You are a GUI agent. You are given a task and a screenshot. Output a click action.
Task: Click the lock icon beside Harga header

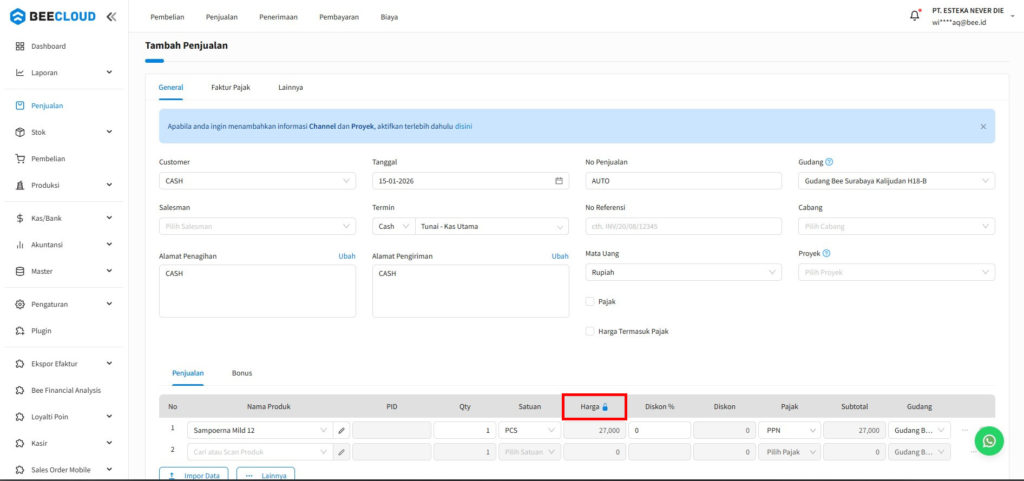(605, 407)
